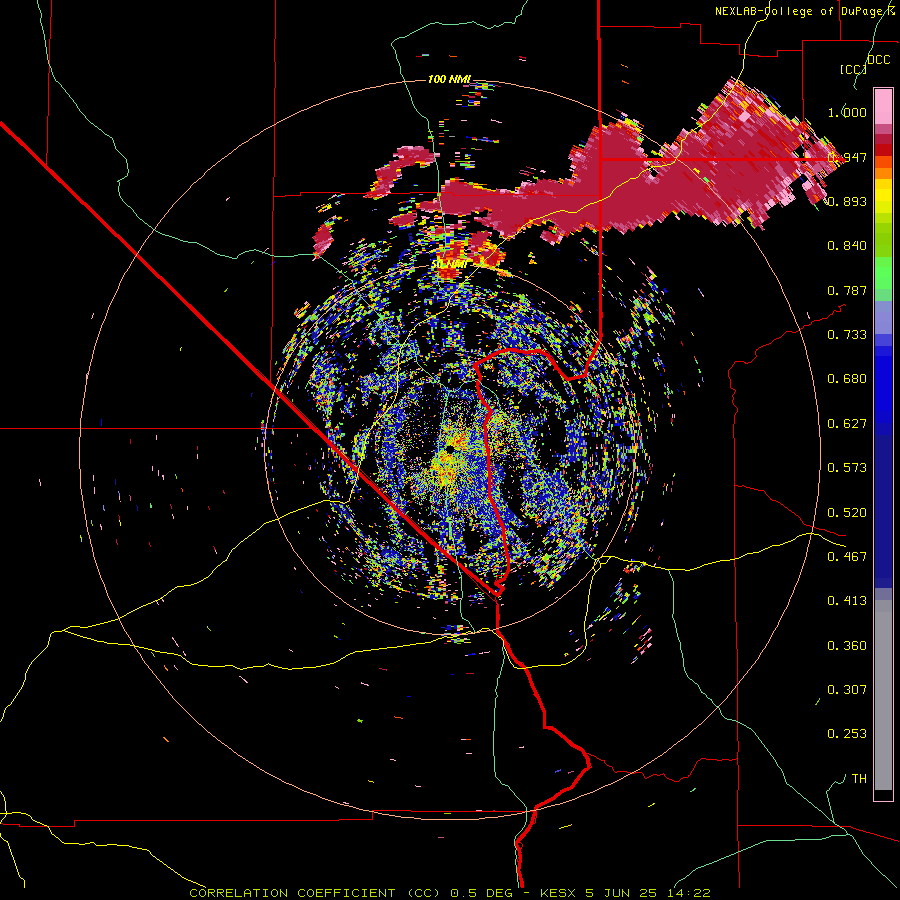Viewport: 900px width, 900px height.
Task: Select the 0.627 legend value
Action: [x=847, y=424]
